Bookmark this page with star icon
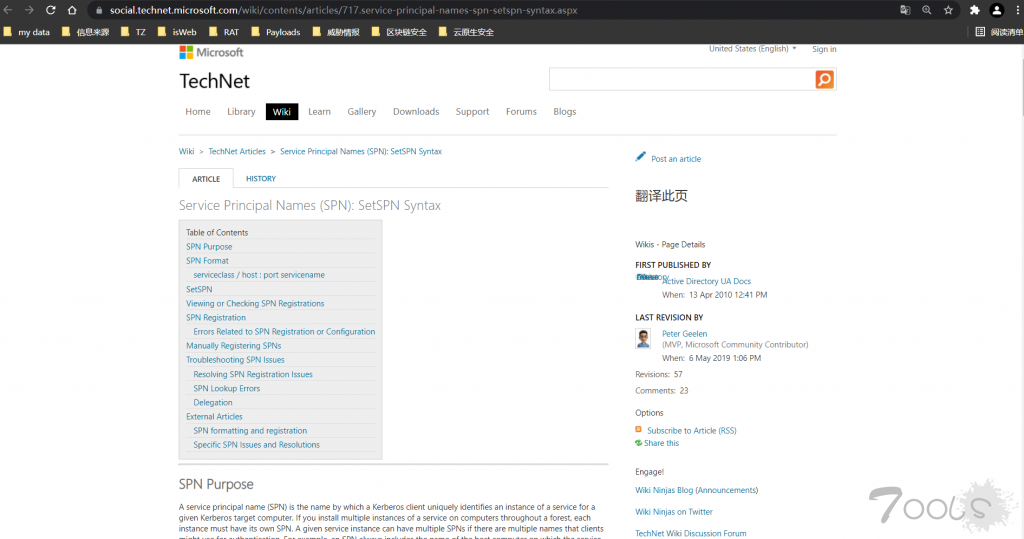Viewport: 1024px width, 539px height. 948,10
